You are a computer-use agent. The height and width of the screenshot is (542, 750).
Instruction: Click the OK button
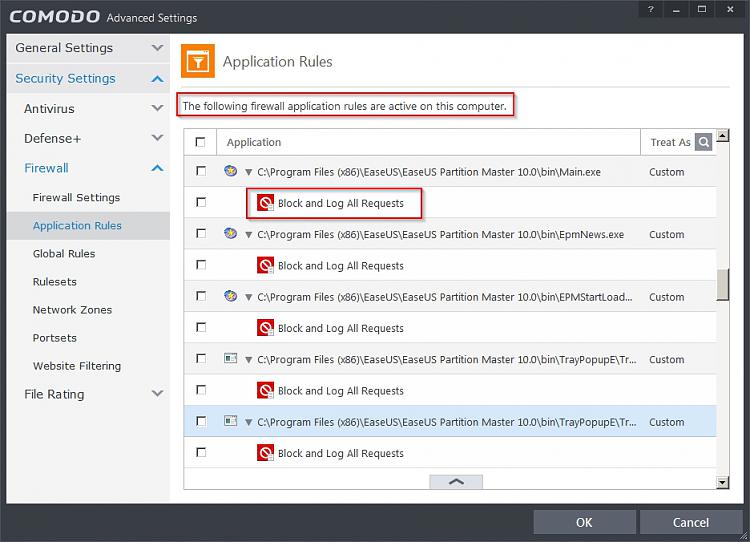[x=584, y=522]
